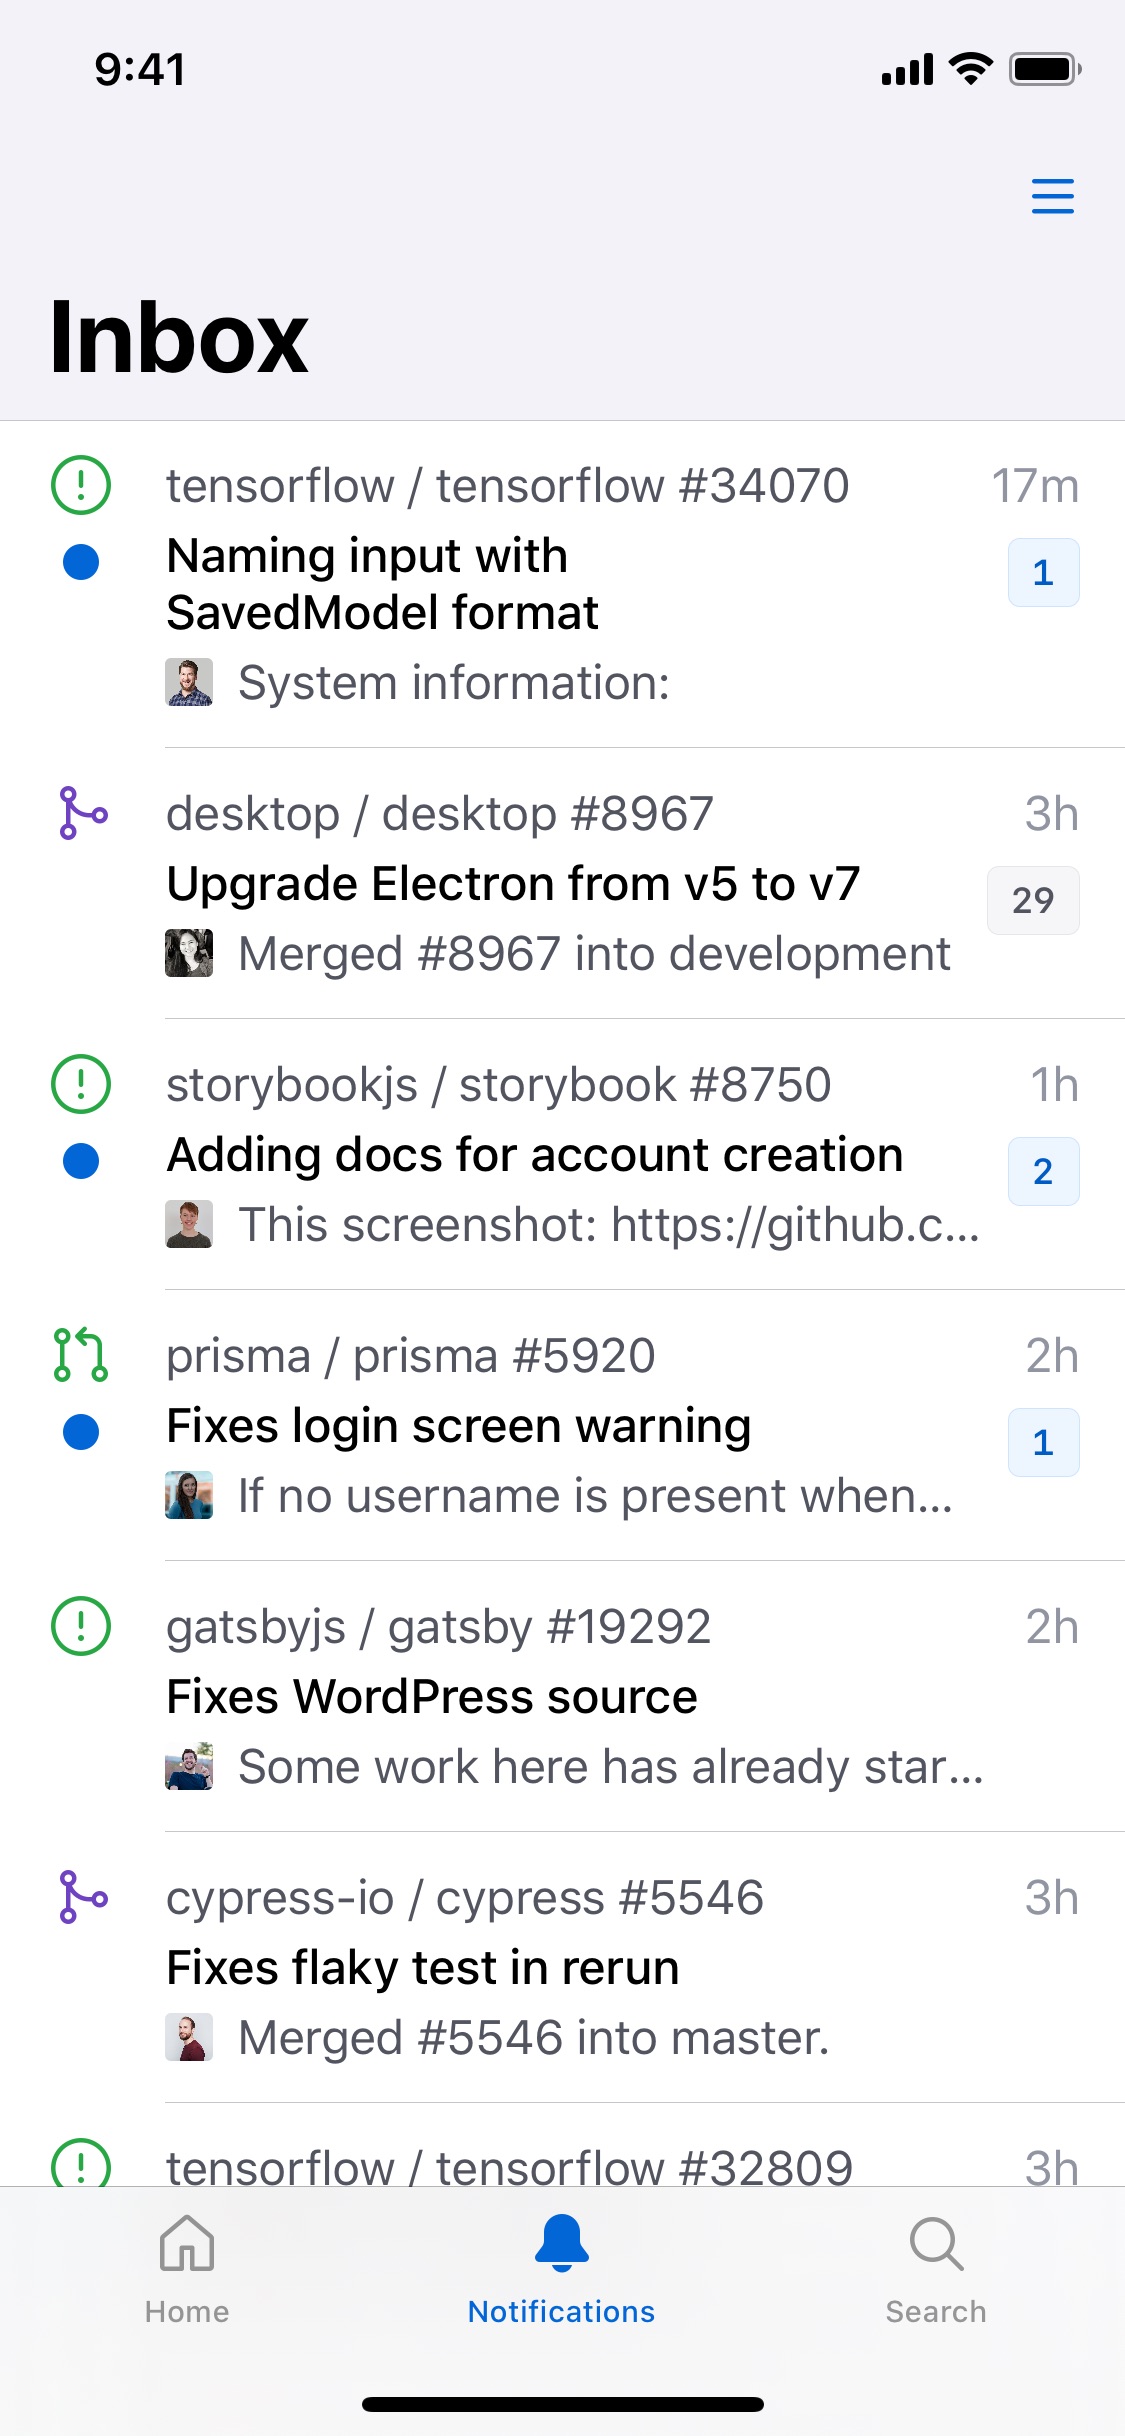Tap avatar beside Some work here message
Screen dimensions: 1125x2436
pyautogui.click(x=189, y=1766)
